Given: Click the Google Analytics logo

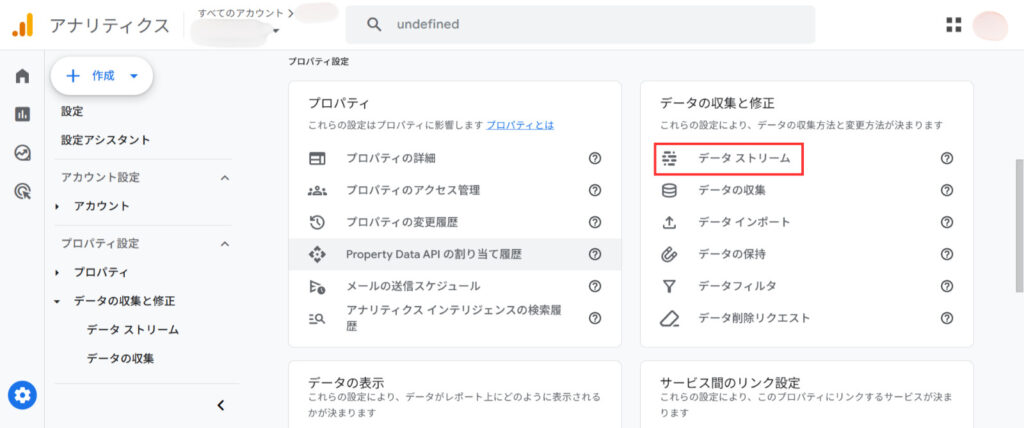Looking at the screenshot, I should coord(23,25).
